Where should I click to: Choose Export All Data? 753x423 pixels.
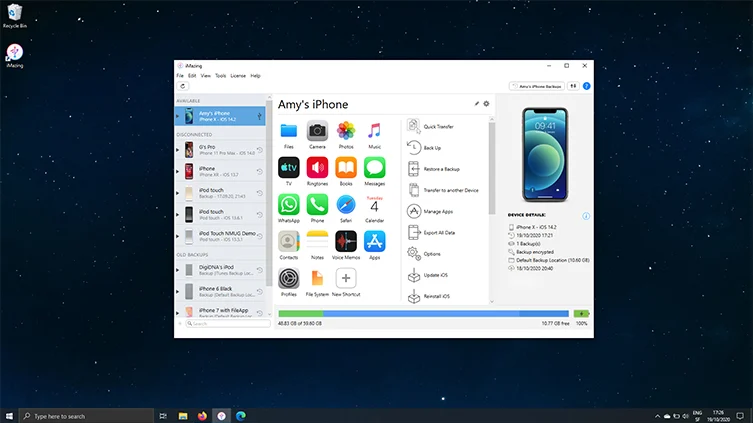pos(431,232)
